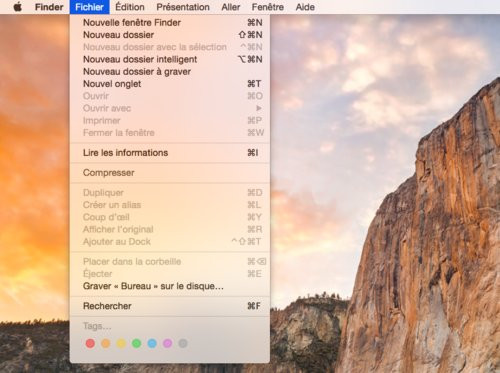Open the Édition menu
This screenshot has width=500, height=373.
[x=130, y=7]
